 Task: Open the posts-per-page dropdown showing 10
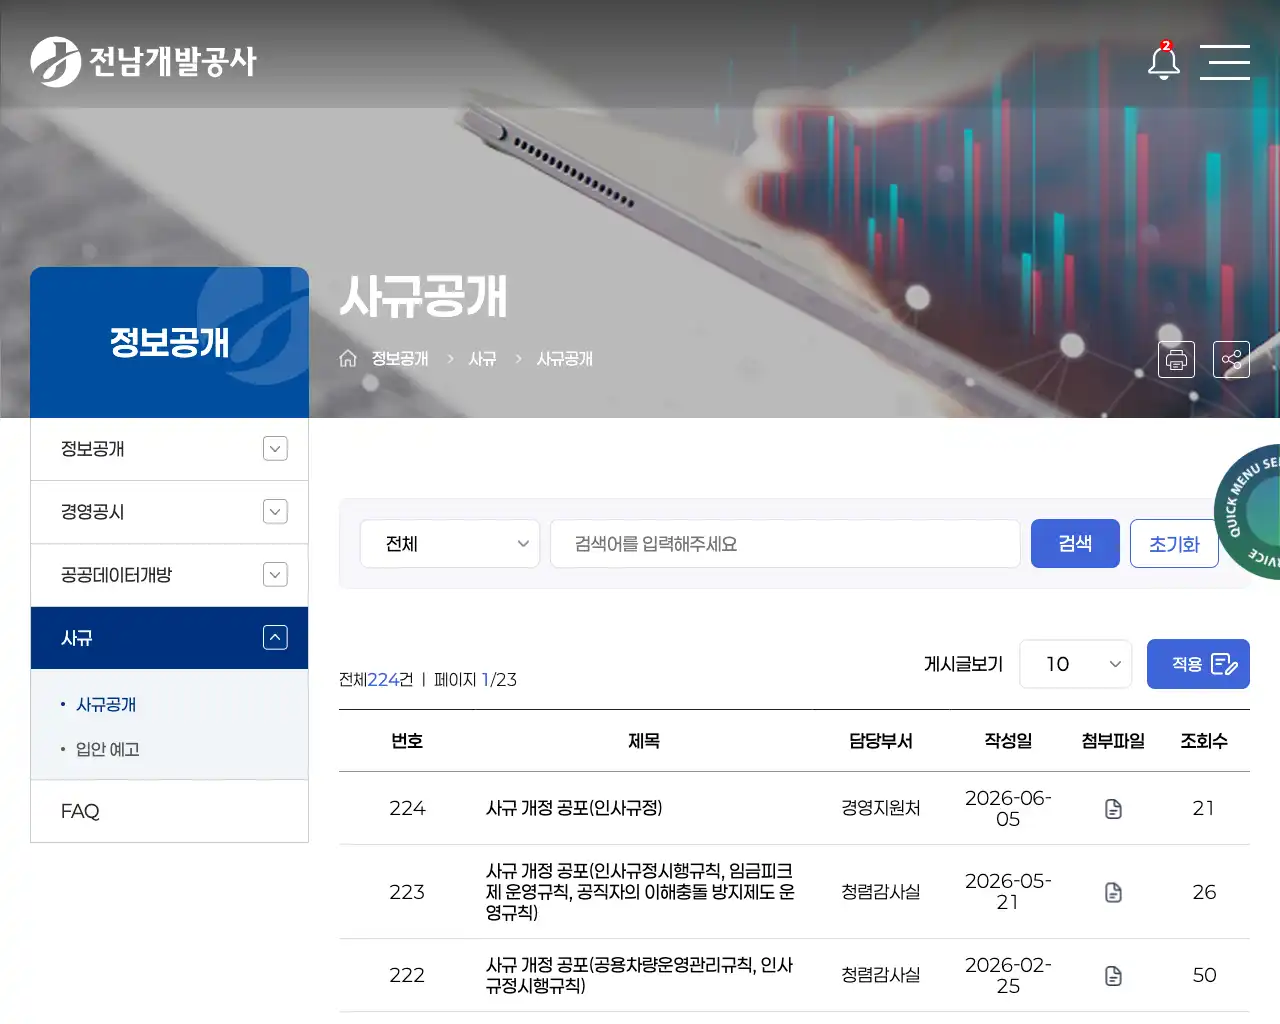click(1076, 664)
